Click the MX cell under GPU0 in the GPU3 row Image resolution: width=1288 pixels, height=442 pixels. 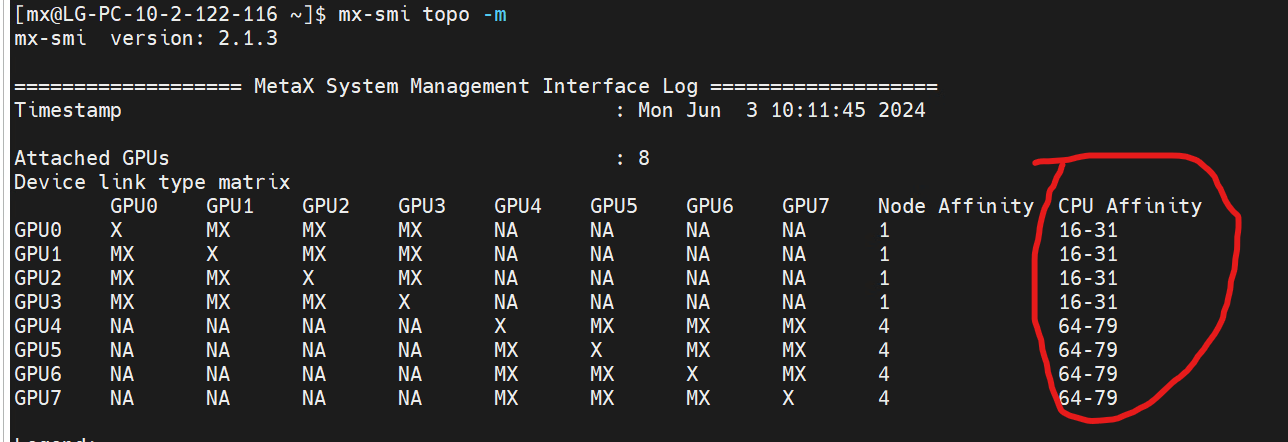coord(122,302)
